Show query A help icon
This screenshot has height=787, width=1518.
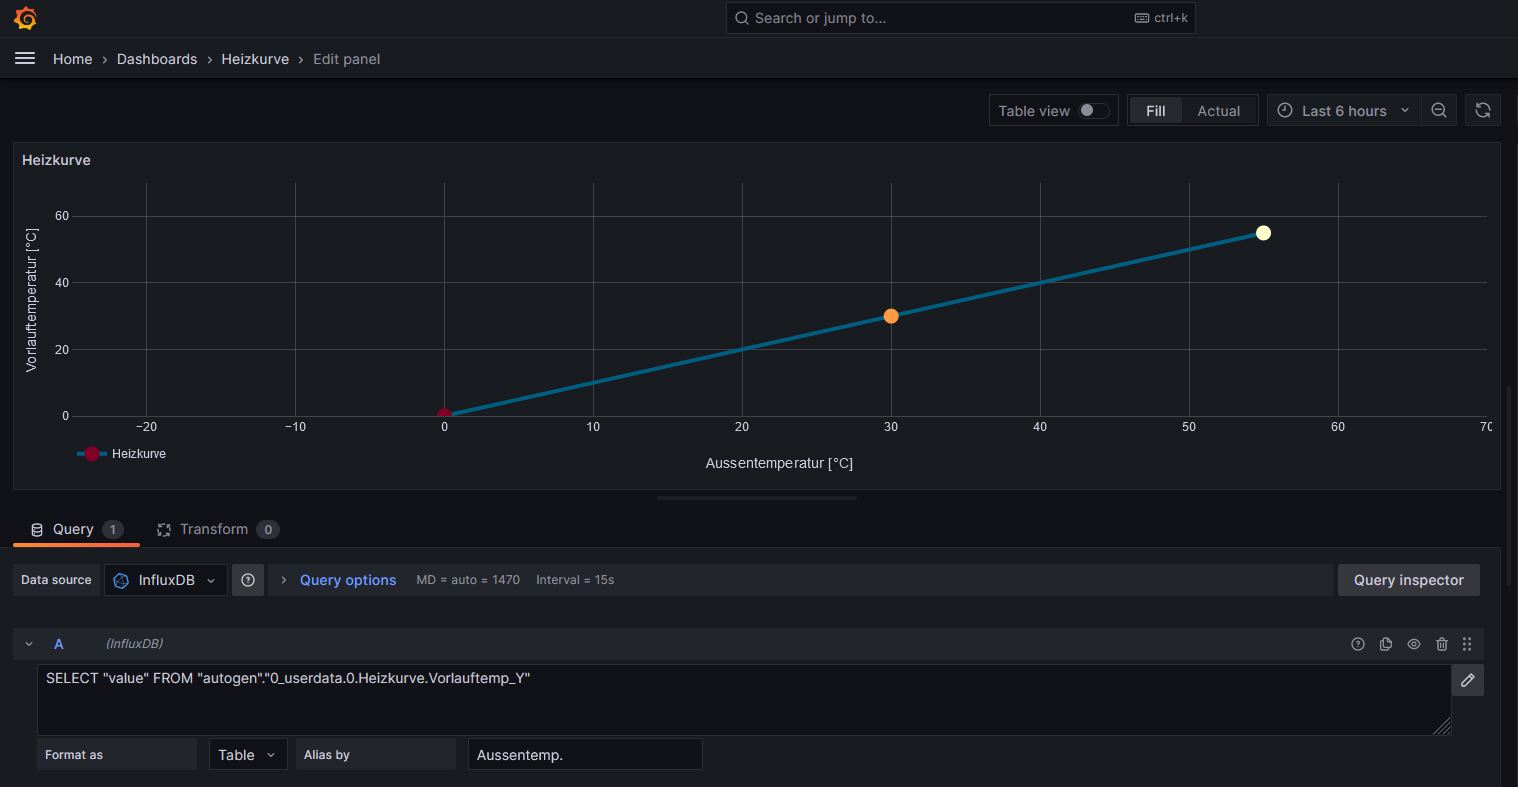pyautogui.click(x=1358, y=644)
